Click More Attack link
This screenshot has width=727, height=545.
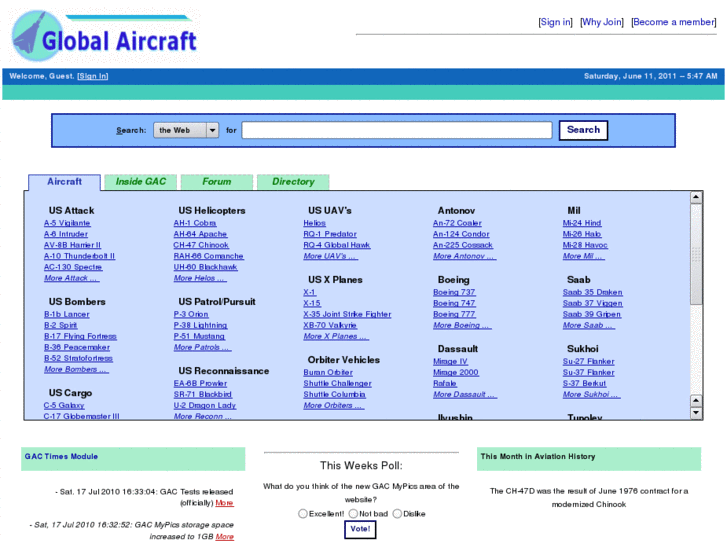click(x=71, y=278)
